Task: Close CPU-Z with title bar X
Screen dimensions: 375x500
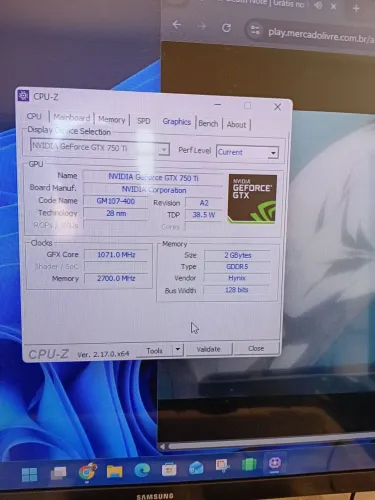Action: point(277,107)
